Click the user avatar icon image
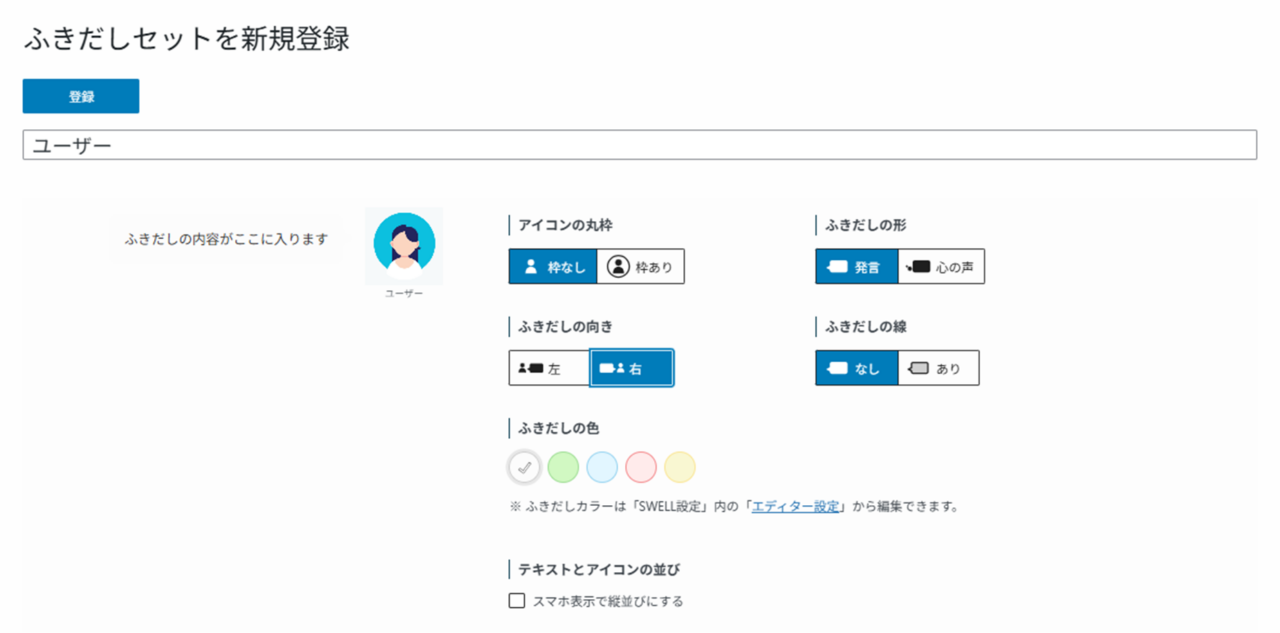The image size is (1280, 633). 404,243
